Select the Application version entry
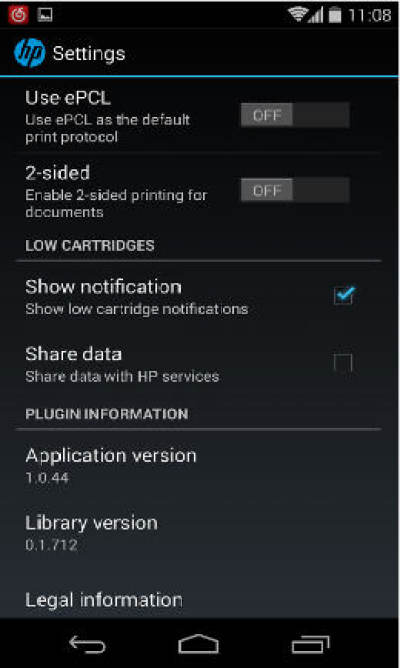Image resolution: width=400 pixels, height=668 pixels. coord(199,465)
